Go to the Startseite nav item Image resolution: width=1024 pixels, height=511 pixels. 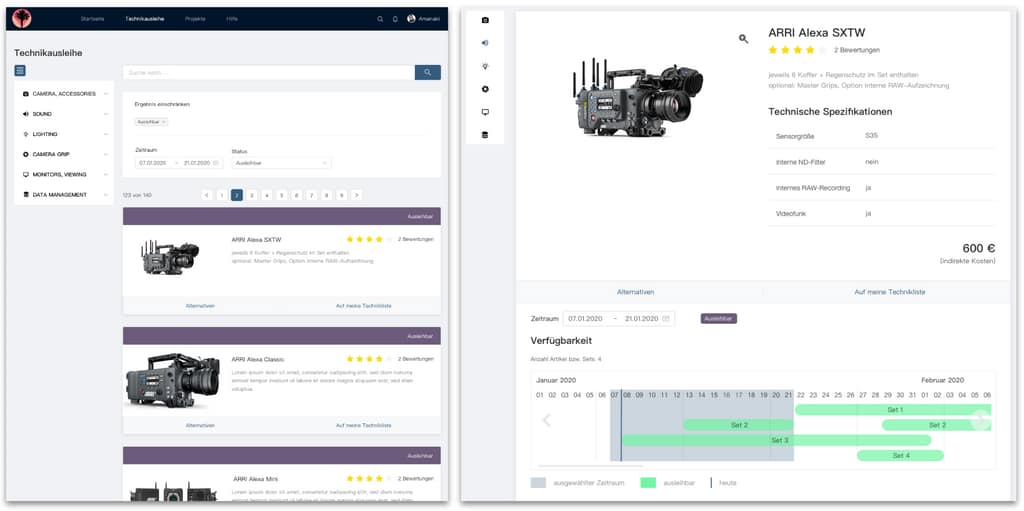92,19
